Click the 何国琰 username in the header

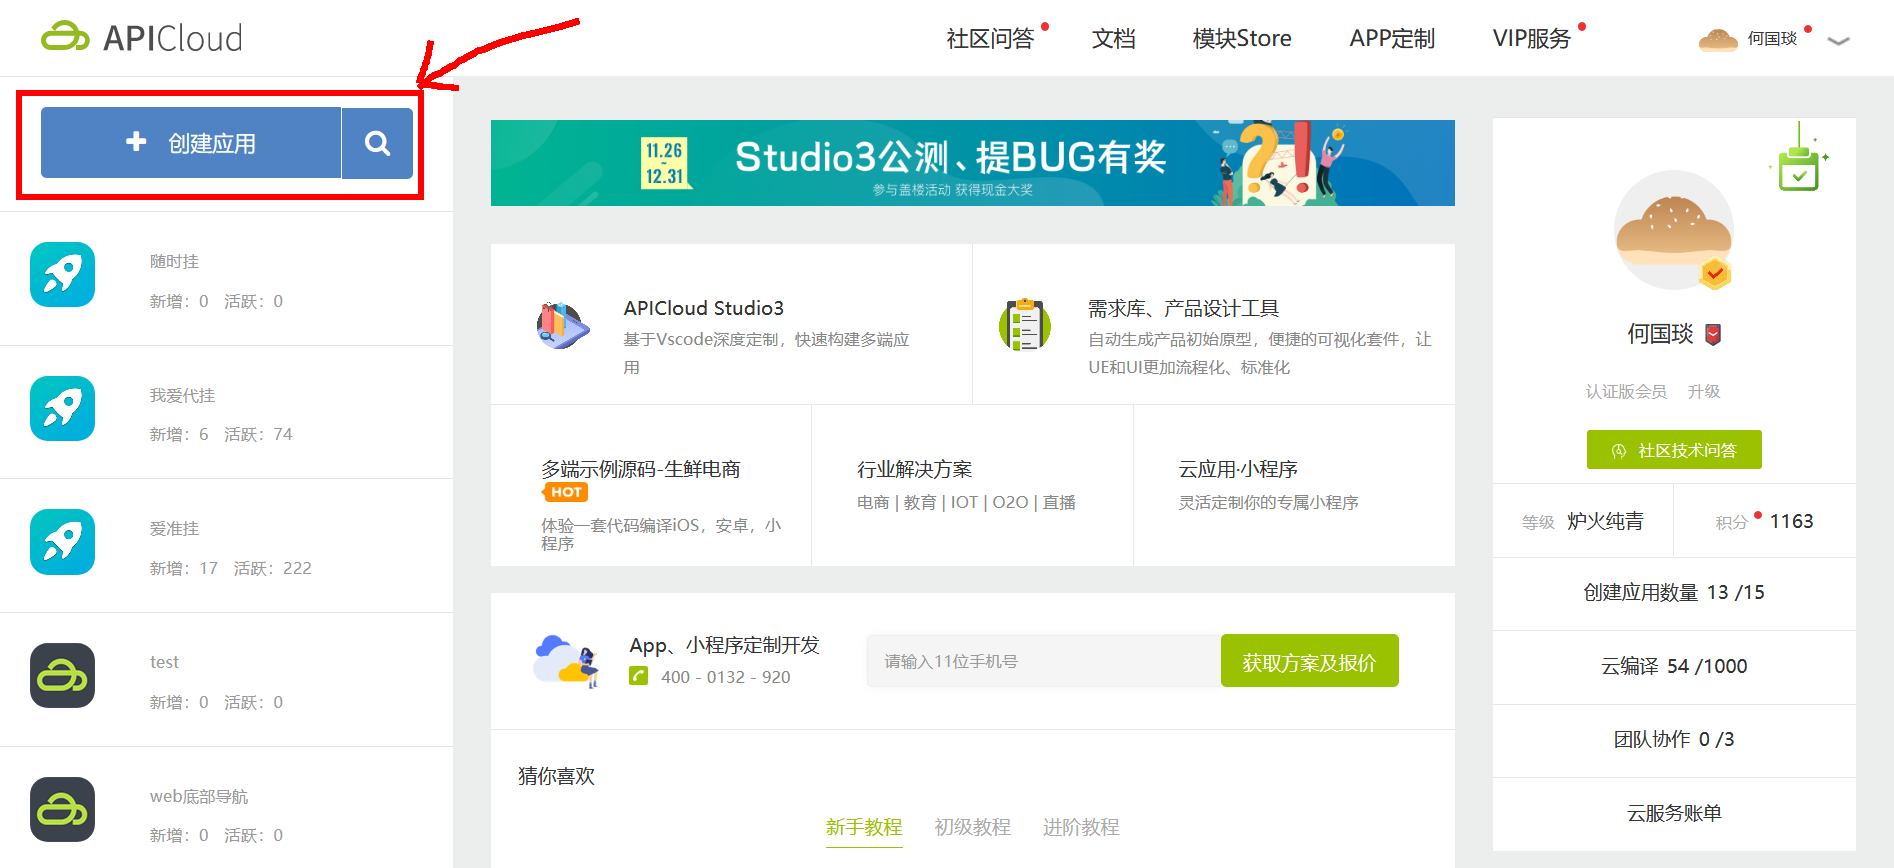click(x=1772, y=38)
